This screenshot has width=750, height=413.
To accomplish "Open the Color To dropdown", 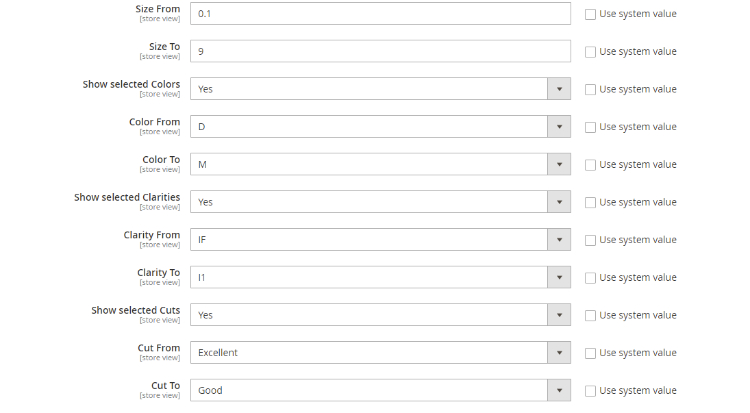I will coord(380,164).
